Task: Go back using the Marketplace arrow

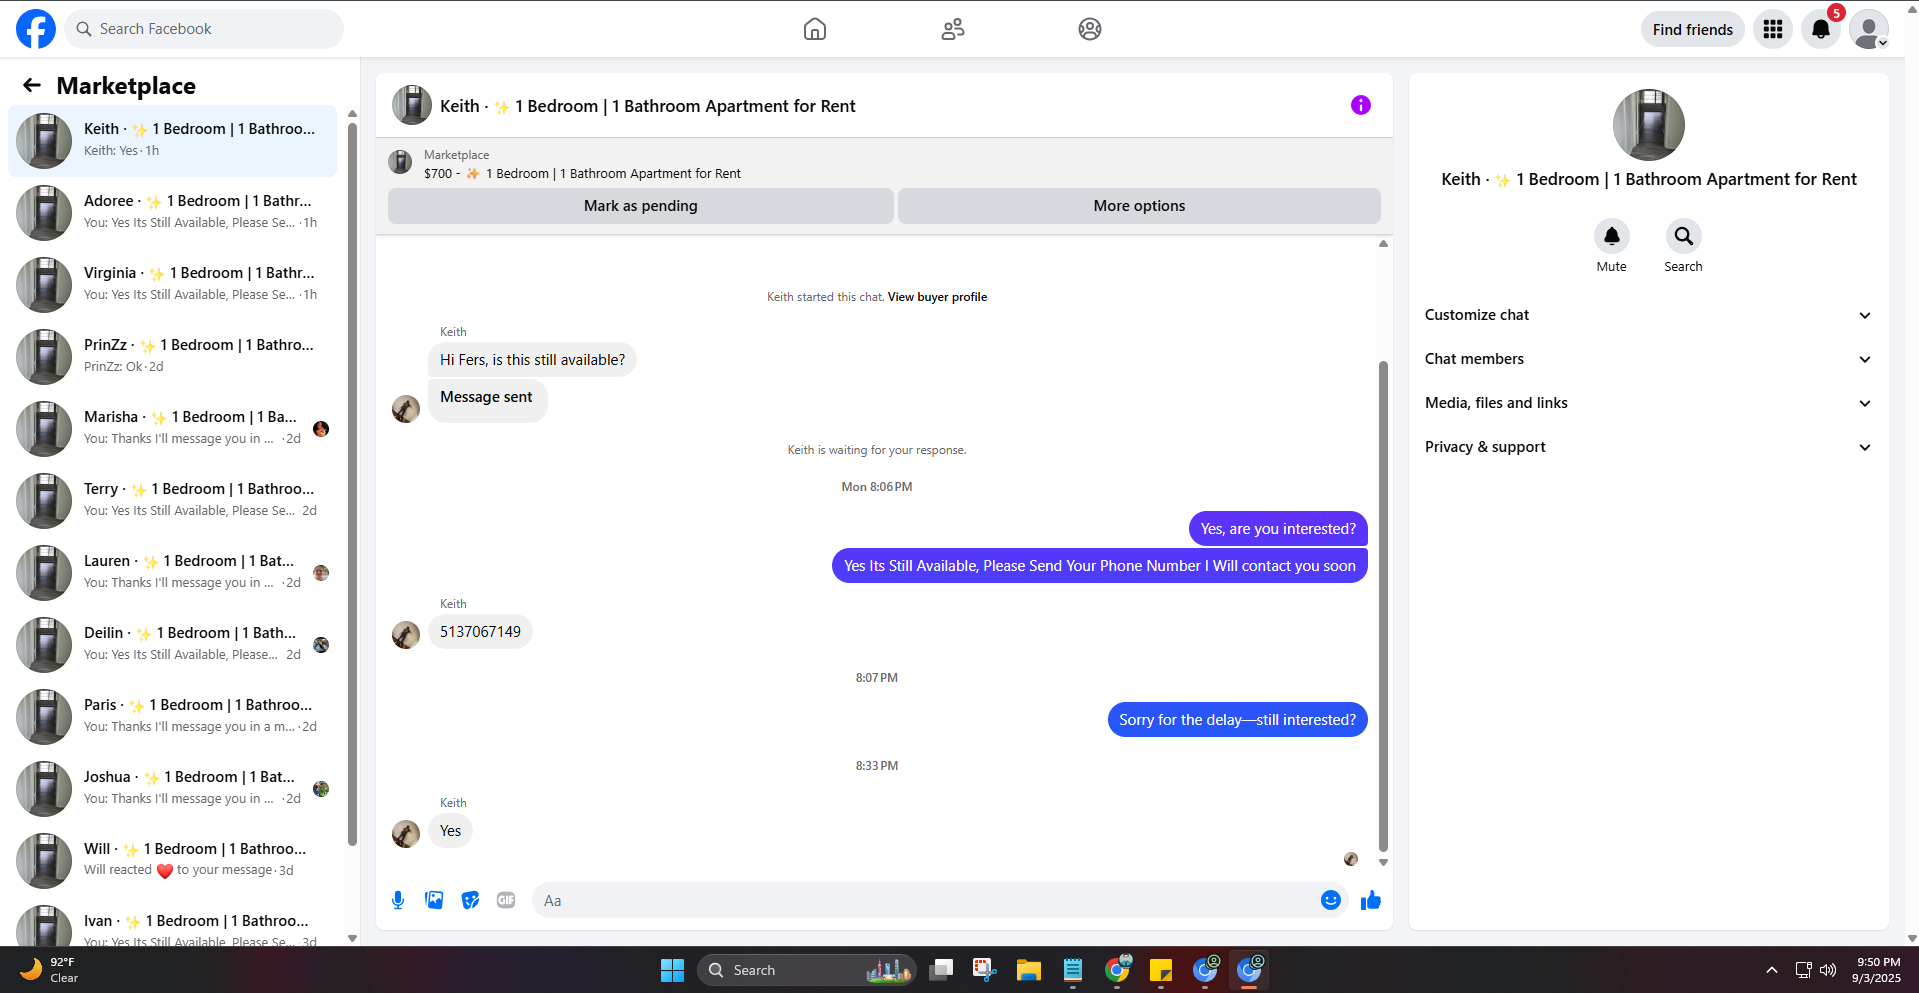Action: 32,86
